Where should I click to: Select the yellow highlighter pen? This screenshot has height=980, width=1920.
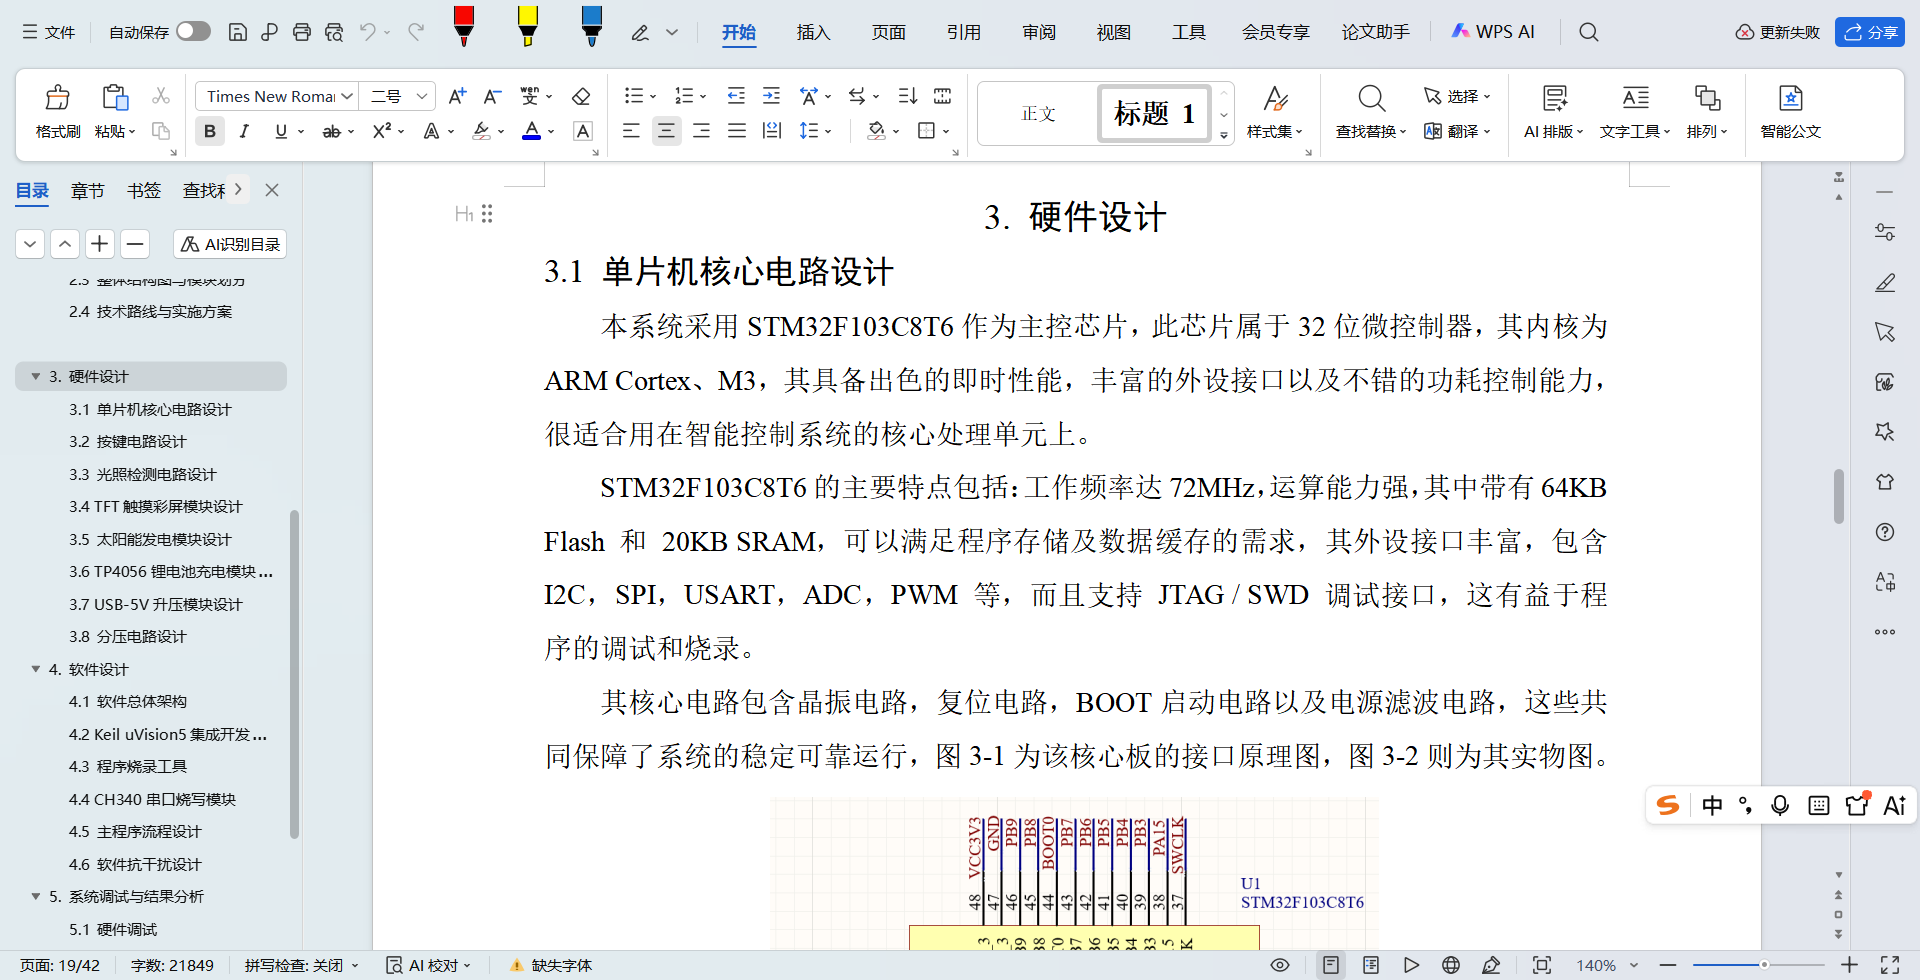(527, 26)
